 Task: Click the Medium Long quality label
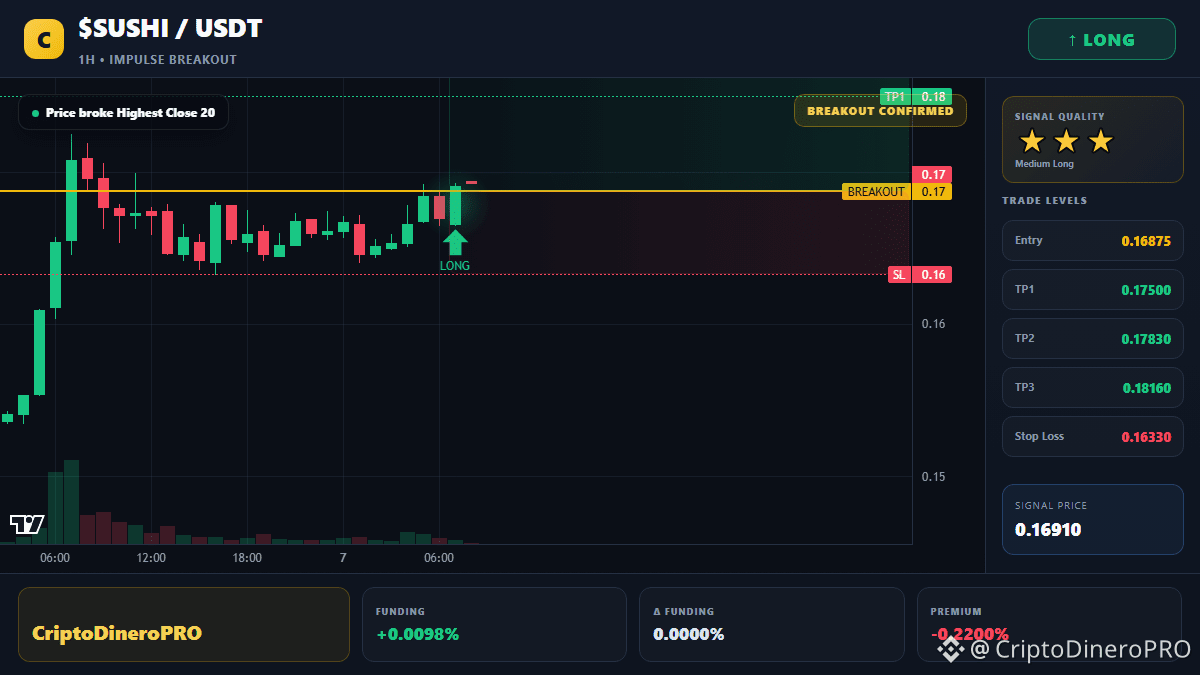pyautogui.click(x=1044, y=164)
